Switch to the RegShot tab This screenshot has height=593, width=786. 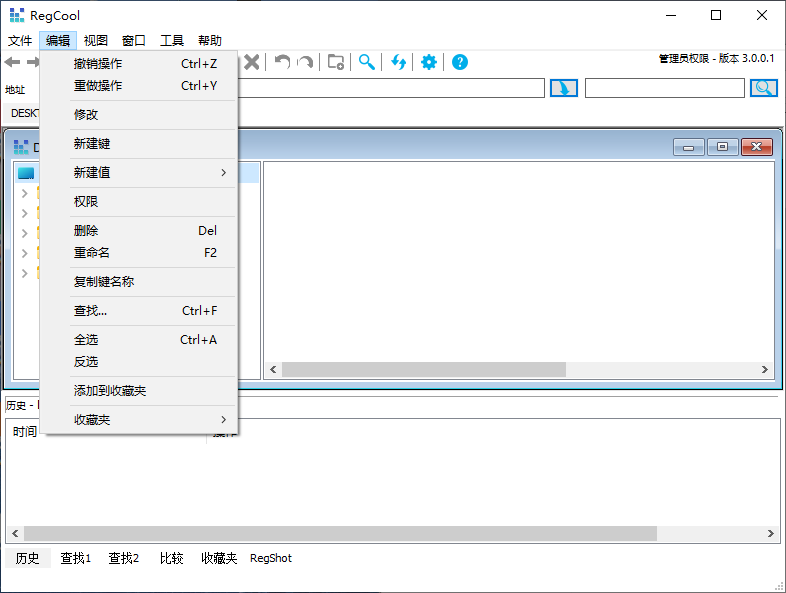pos(271,558)
